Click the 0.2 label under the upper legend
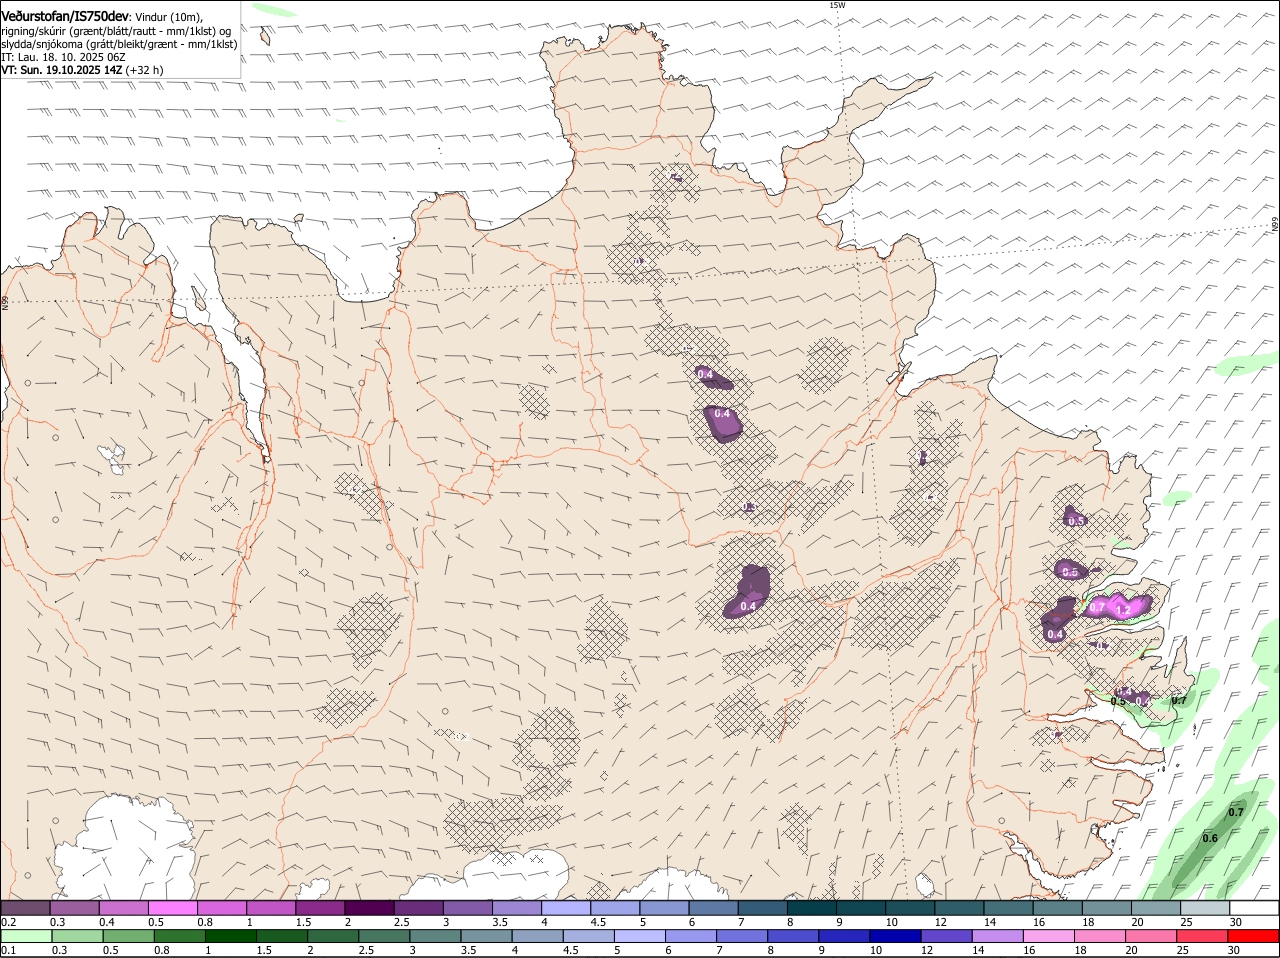Image resolution: width=1280 pixels, height=958 pixels. coord(8,922)
